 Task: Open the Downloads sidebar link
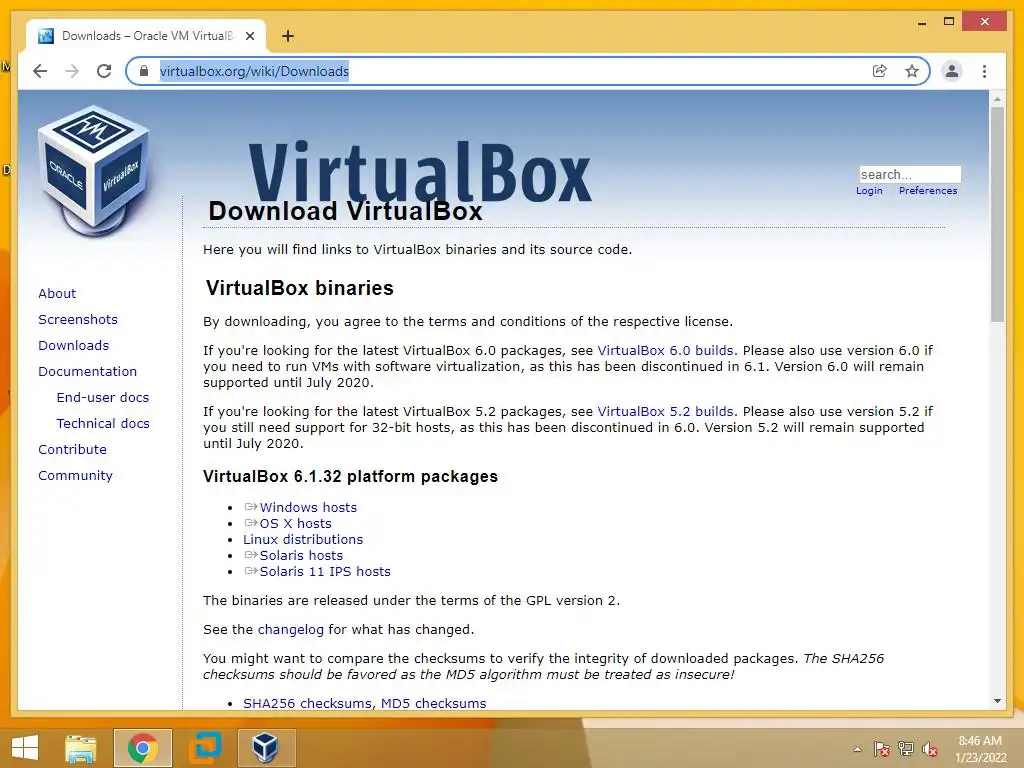pos(73,345)
